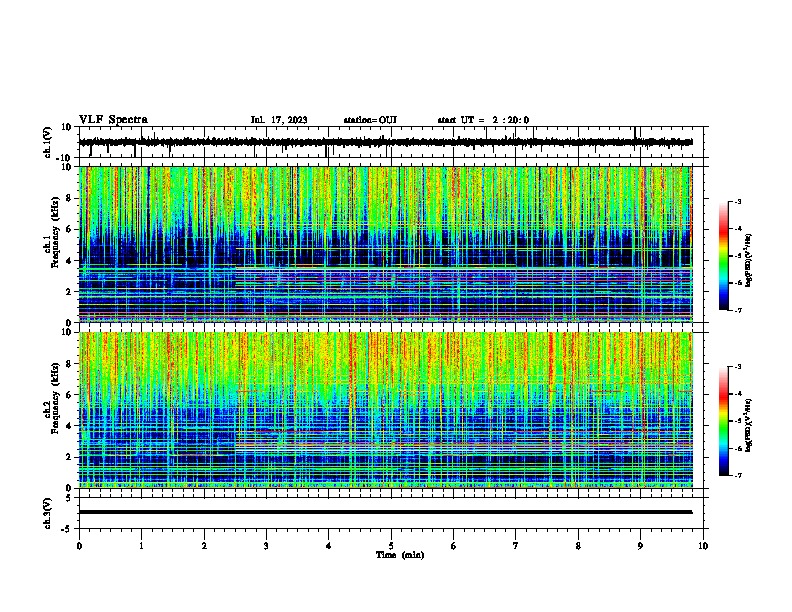Image resolution: width=792 pixels, height=612 pixels.
Task: Click the 8 kHz tick on ch.1 spectrogram
Action: [69, 198]
